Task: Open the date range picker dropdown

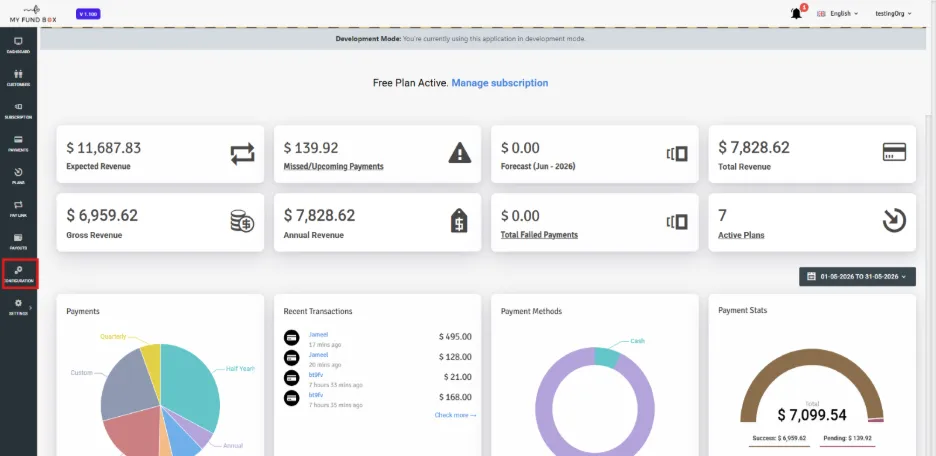Action: (857, 276)
